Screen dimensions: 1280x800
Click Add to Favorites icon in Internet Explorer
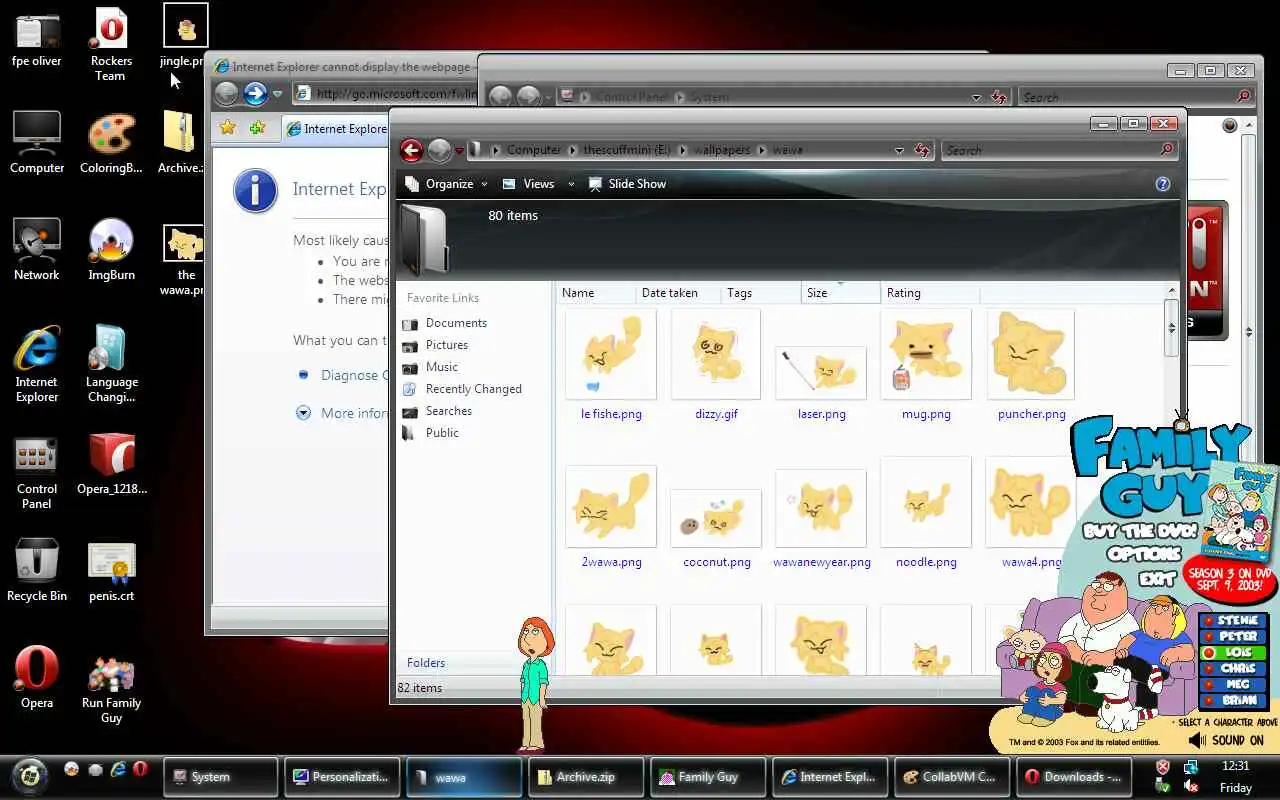point(258,128)
